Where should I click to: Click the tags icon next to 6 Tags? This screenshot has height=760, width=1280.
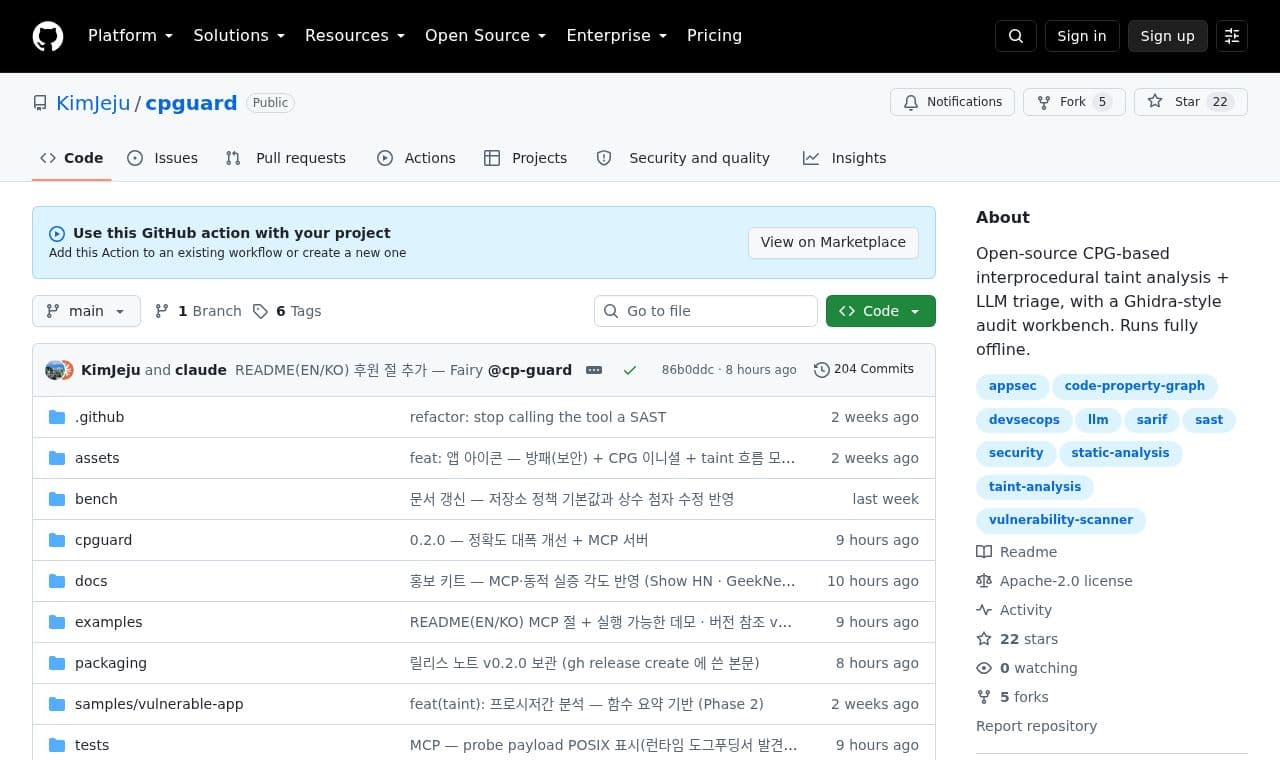pos(260,311)
